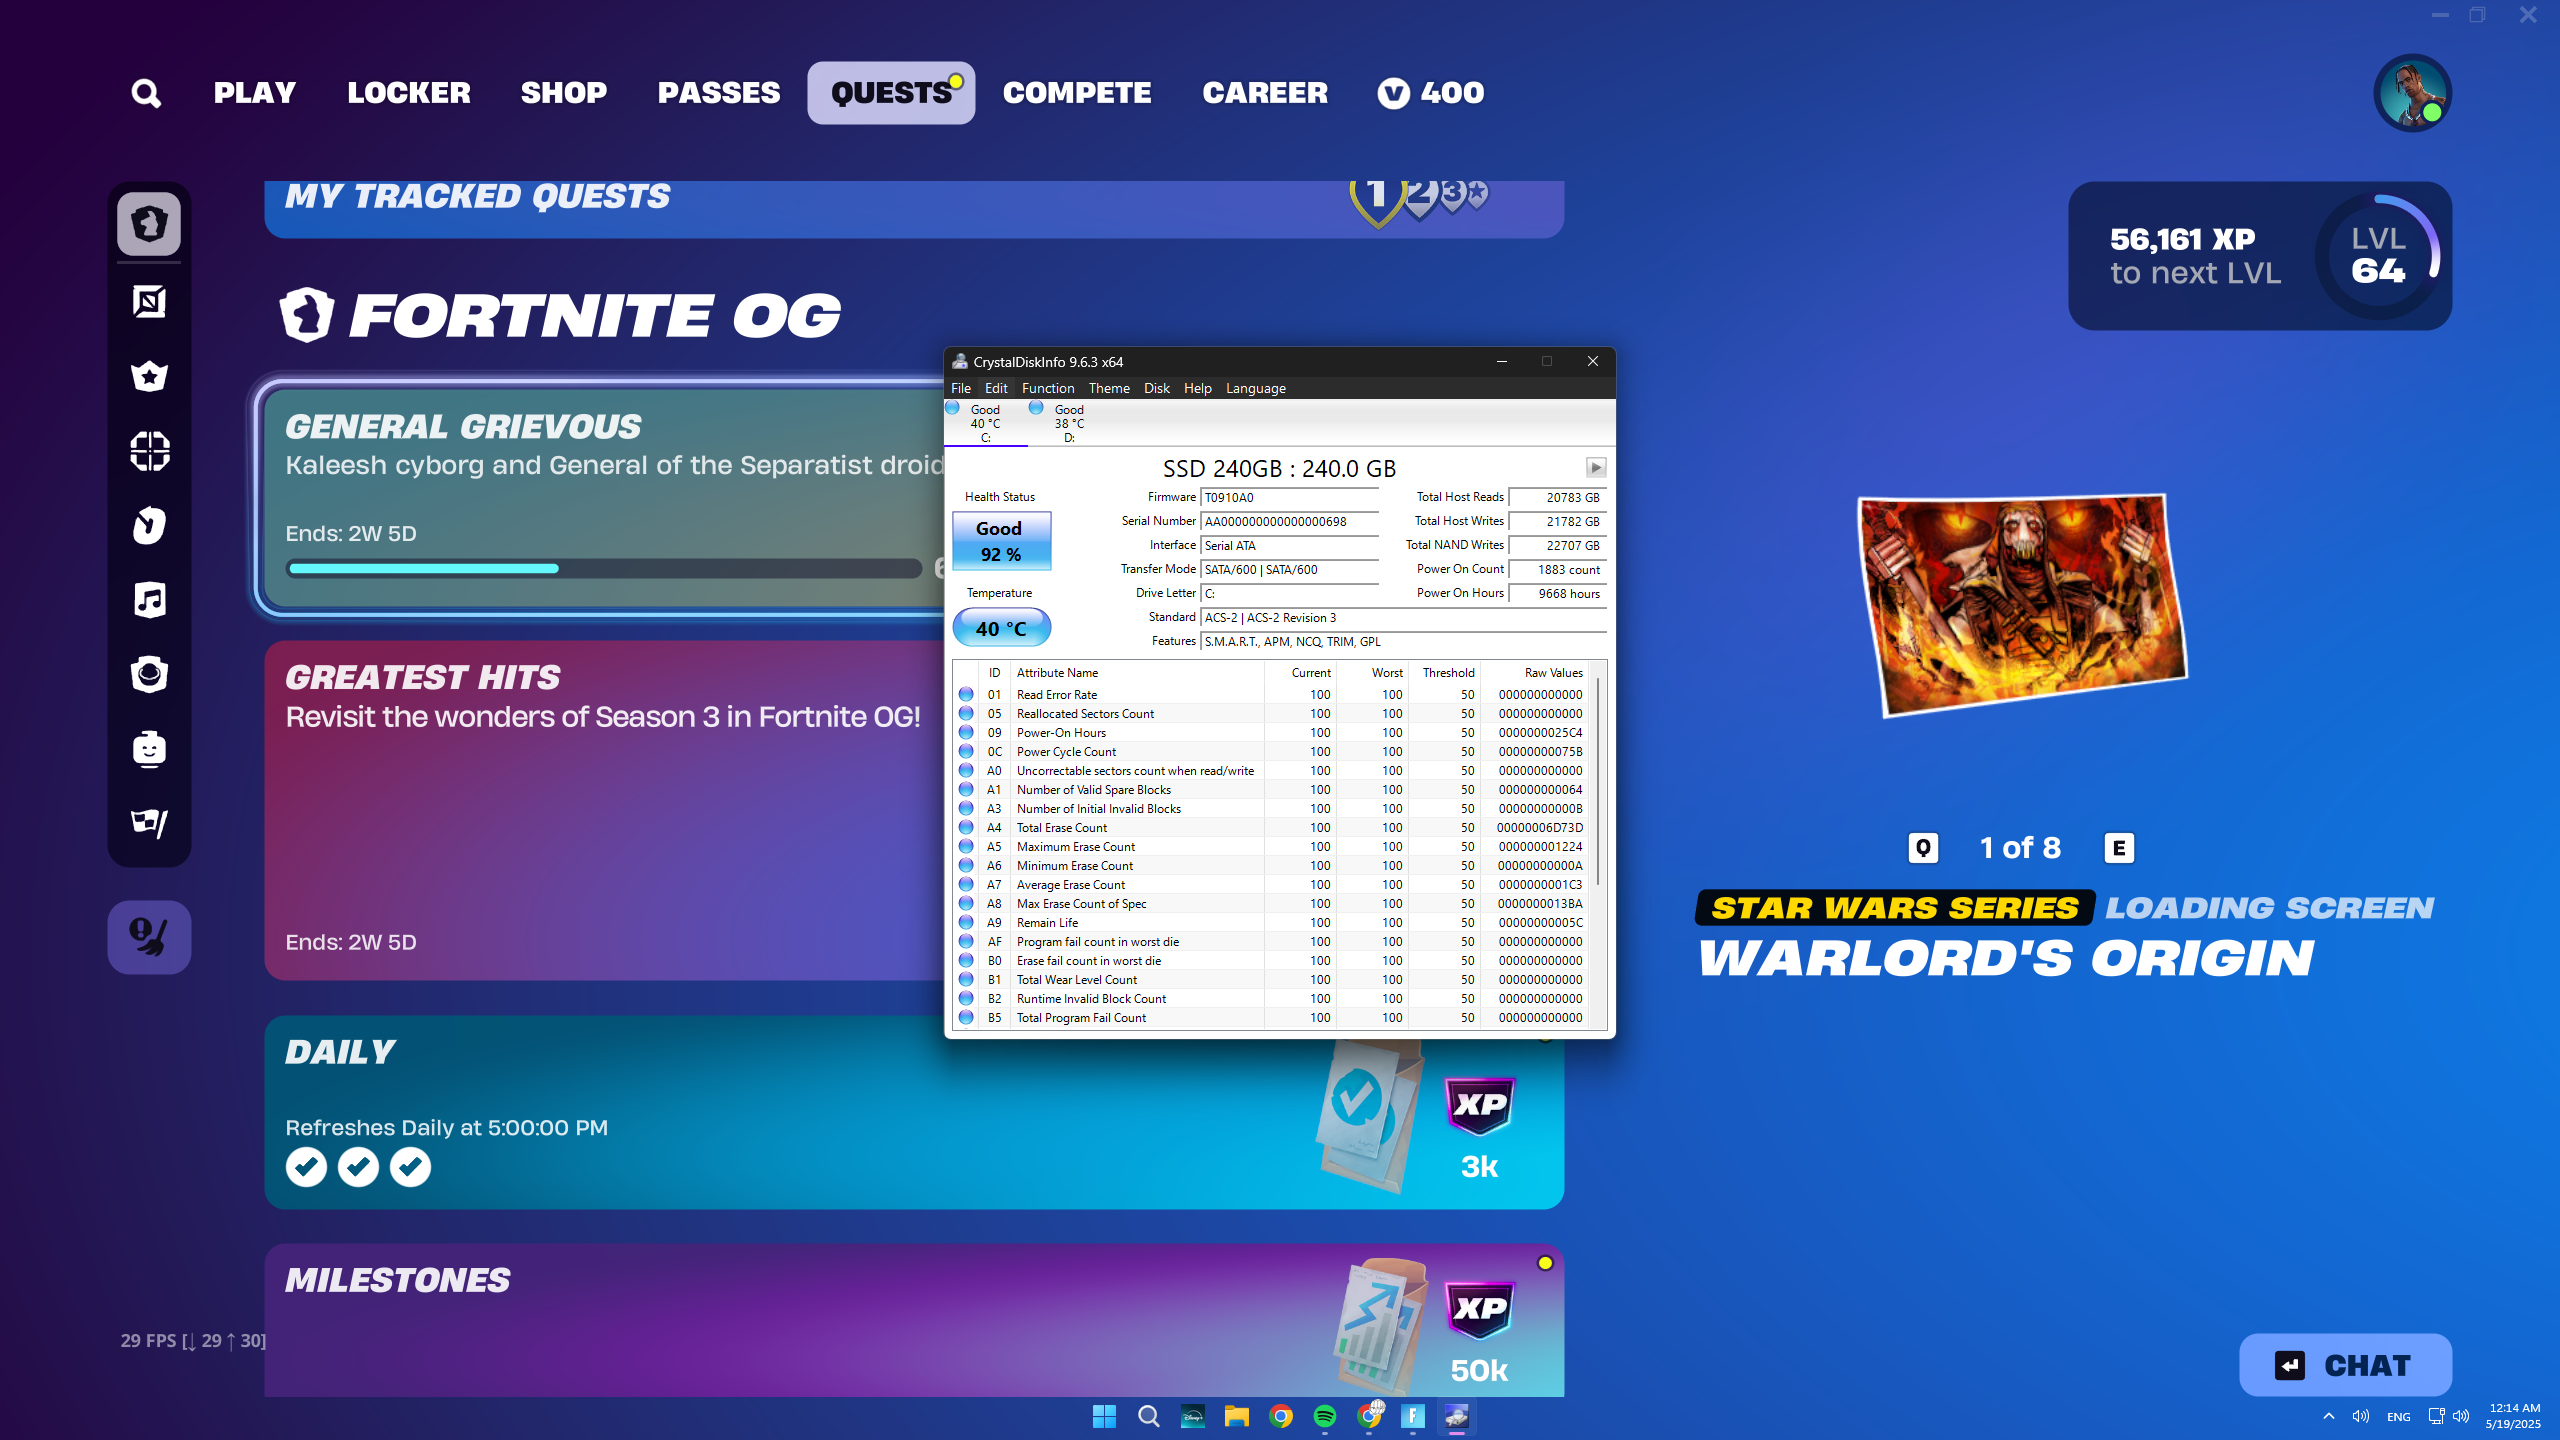Open the Milestones quests card
This screenshot has height=1440, width=2560.
(x=914, y=1320)
